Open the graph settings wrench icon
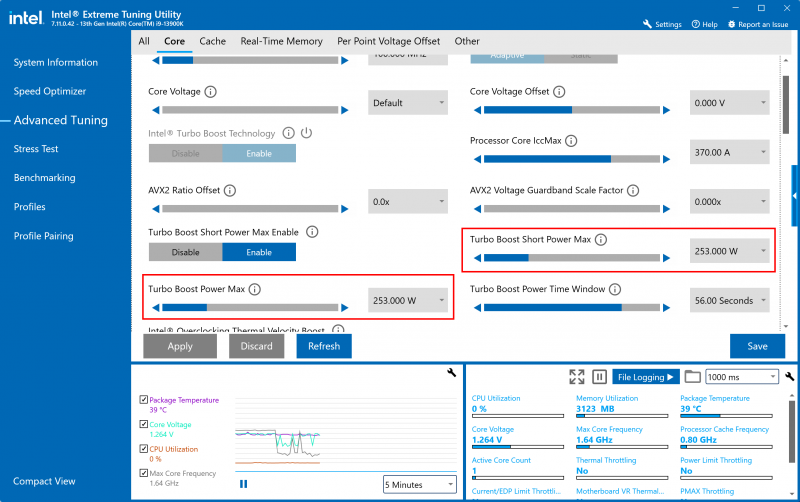The image size is (800, 502). pos(451,373)
